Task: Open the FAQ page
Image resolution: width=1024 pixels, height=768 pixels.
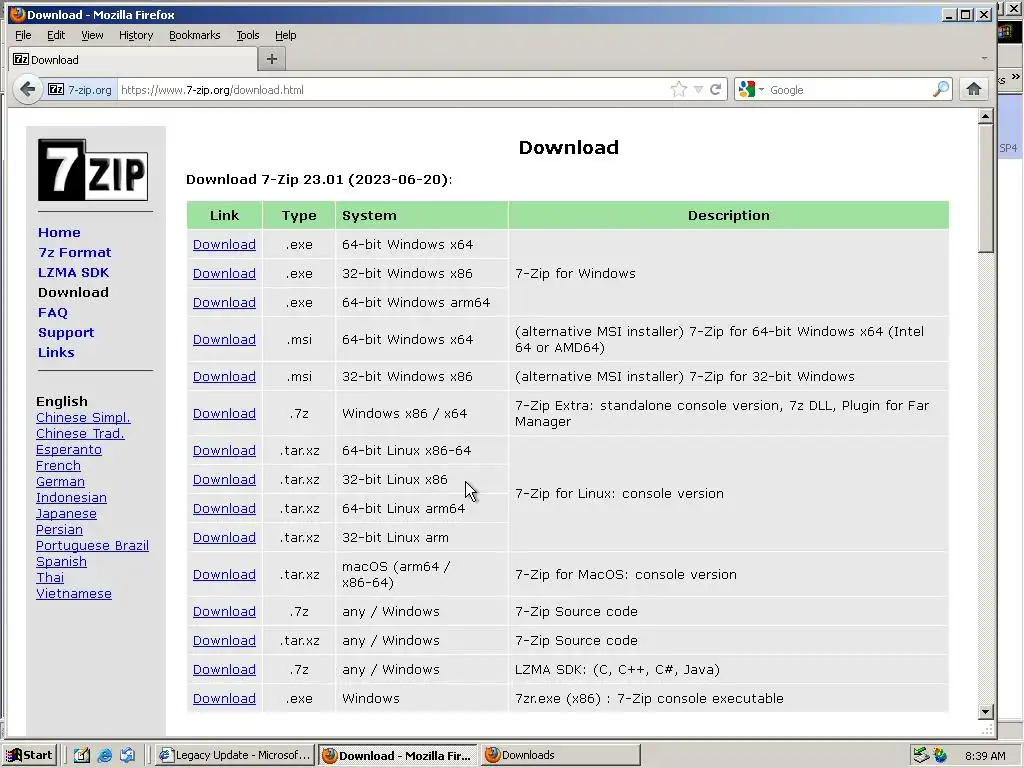Action: (x=52, y=313)
